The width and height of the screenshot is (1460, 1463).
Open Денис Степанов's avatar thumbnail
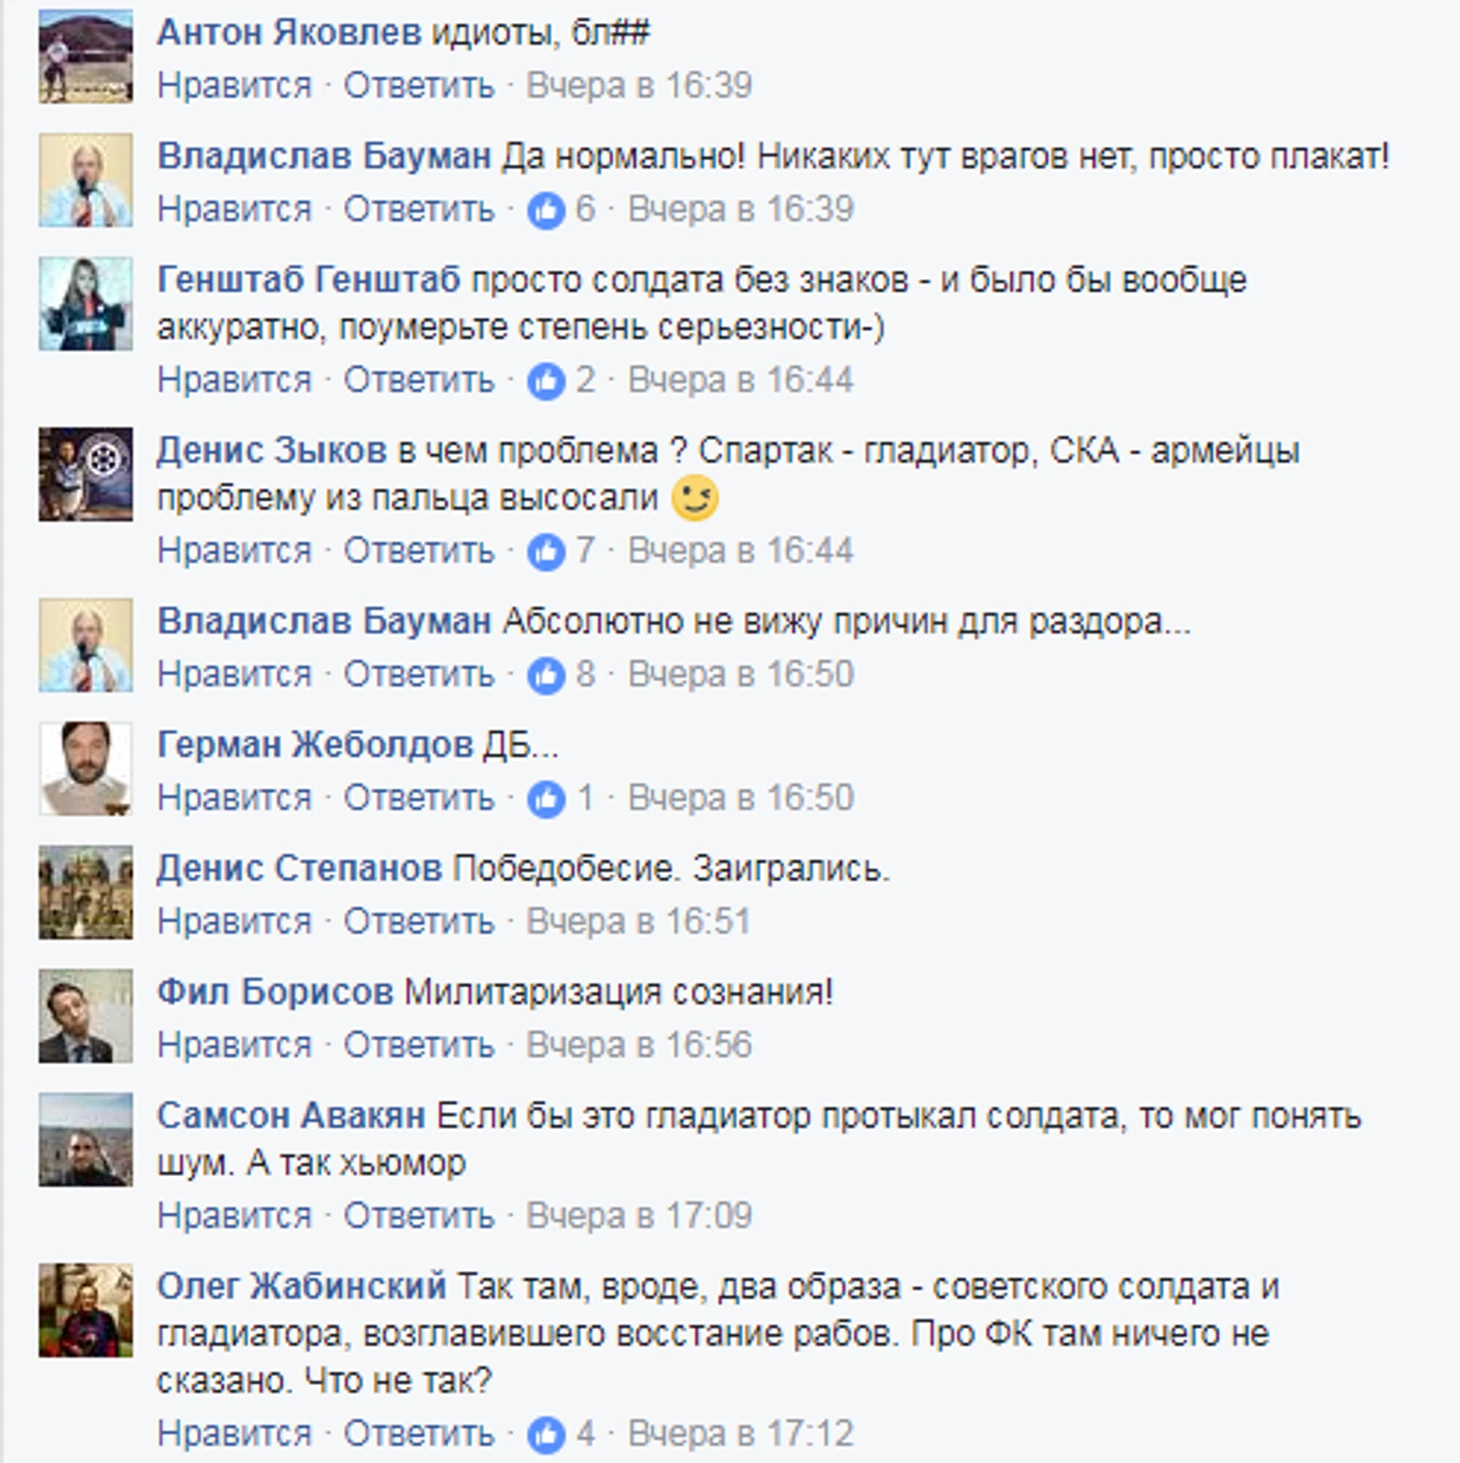tap(86, 892)
